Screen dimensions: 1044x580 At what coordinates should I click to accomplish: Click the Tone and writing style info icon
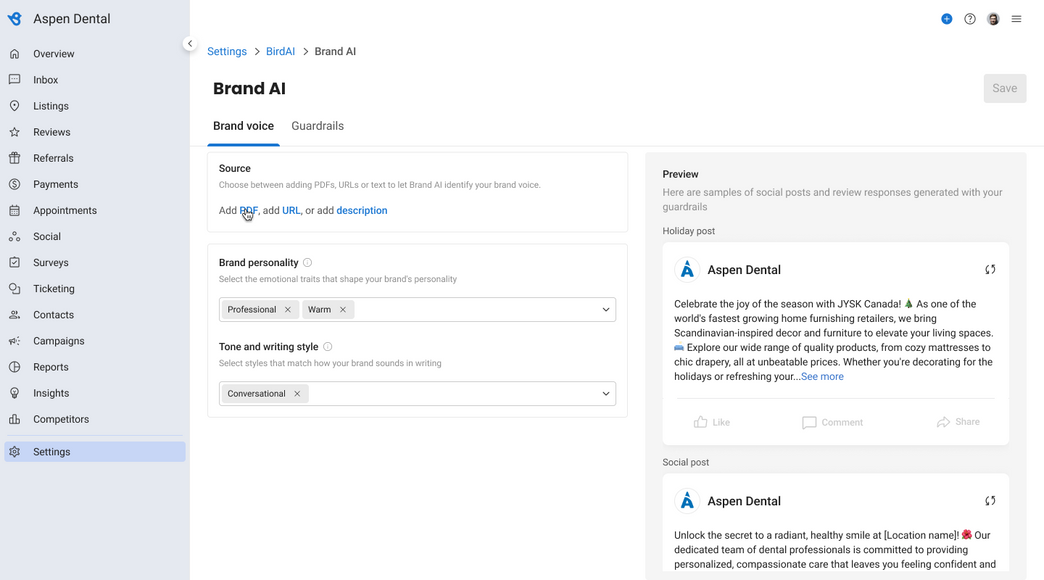(x=327, y=346)
